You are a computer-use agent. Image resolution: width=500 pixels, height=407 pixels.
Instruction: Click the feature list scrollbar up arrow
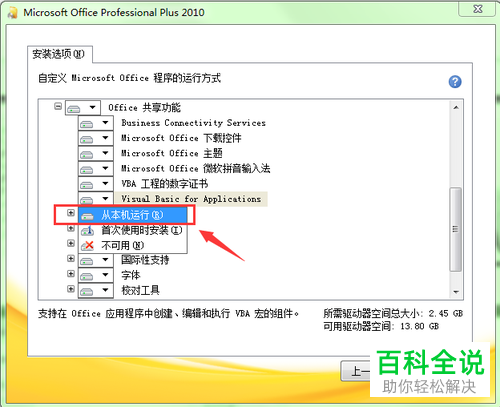coord(456,107)
